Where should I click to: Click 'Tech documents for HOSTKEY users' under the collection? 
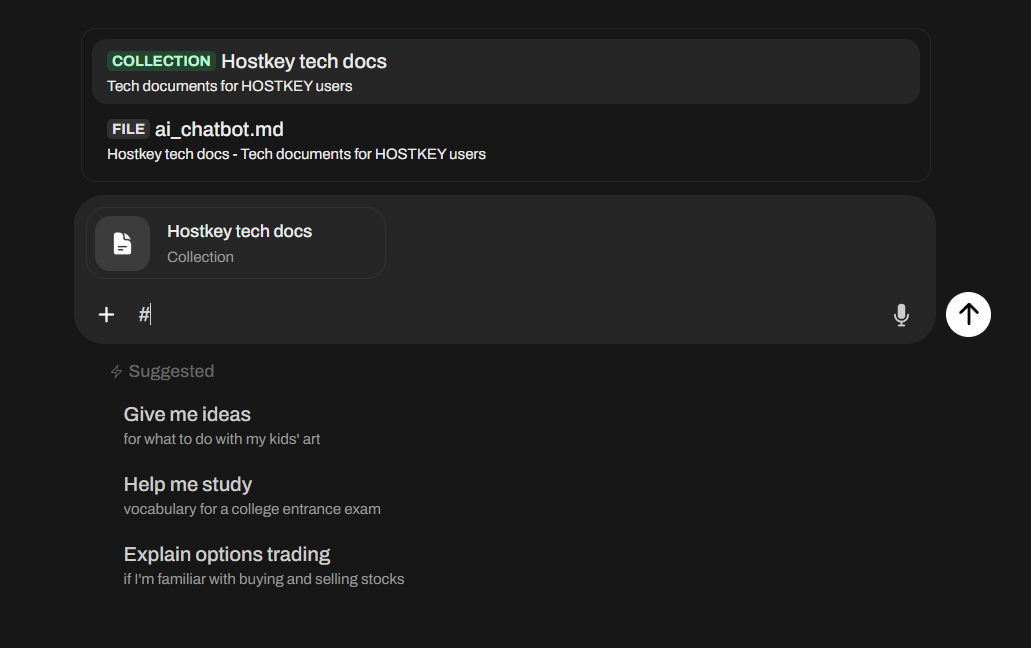point(230,86)
